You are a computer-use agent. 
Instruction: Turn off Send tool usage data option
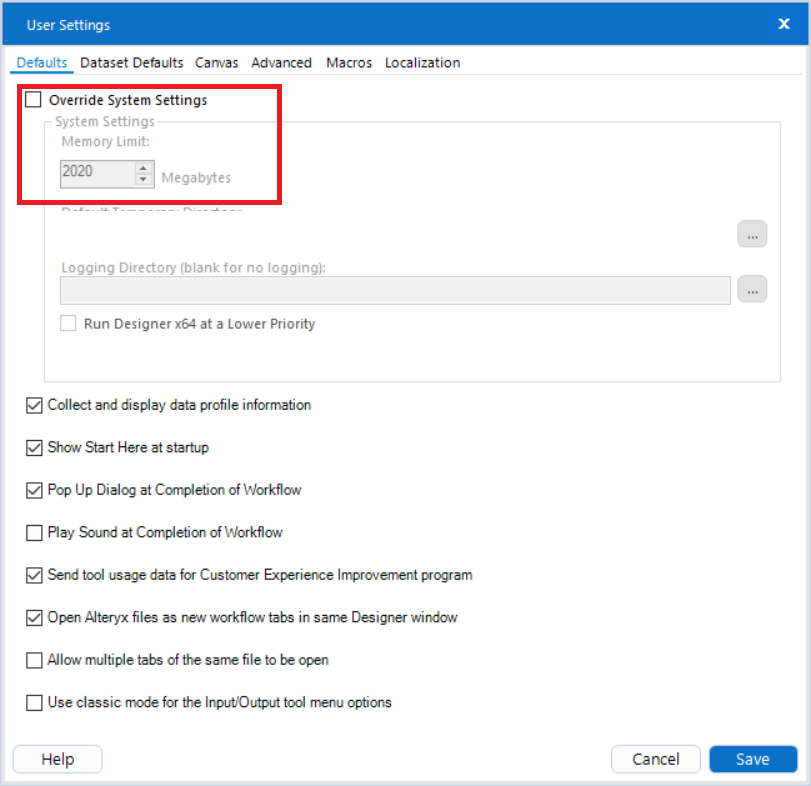(x=33, y=575)
